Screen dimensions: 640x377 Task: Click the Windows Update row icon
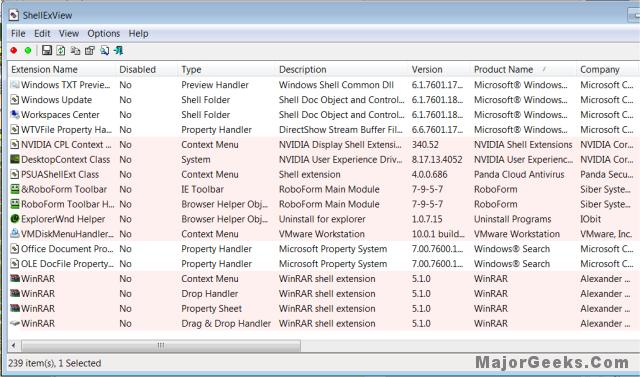coord(15,100)
